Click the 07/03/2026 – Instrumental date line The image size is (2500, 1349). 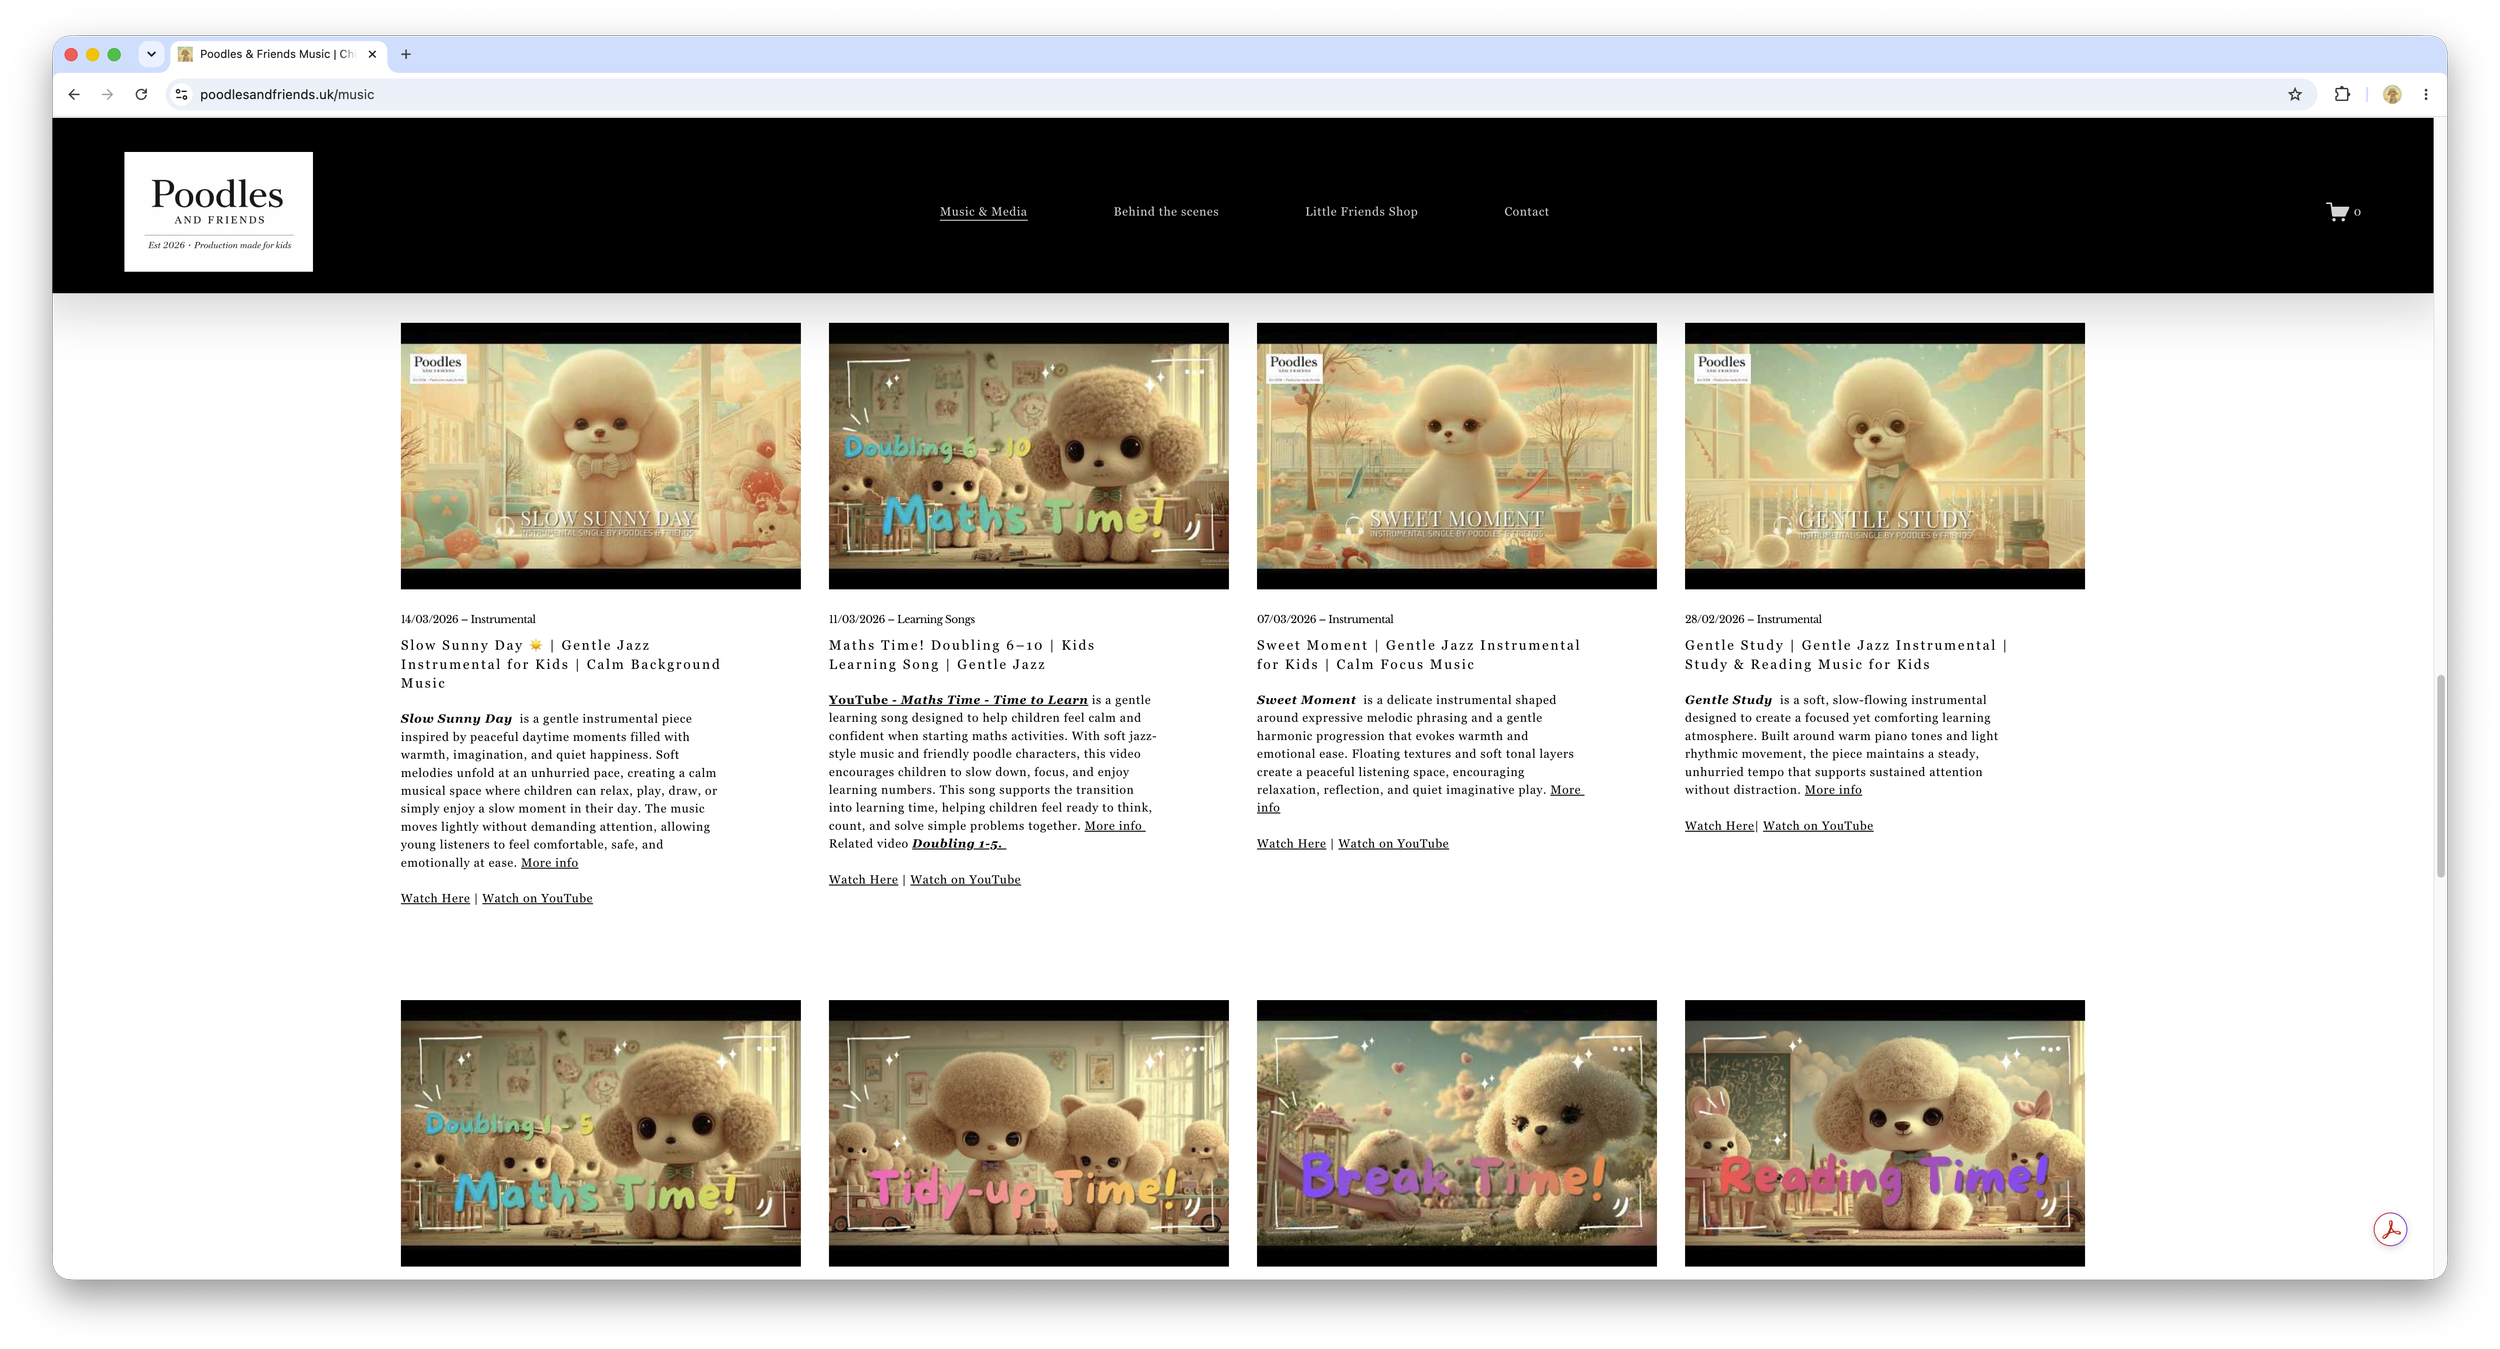pyautogui.click(x=1325, y=619)
